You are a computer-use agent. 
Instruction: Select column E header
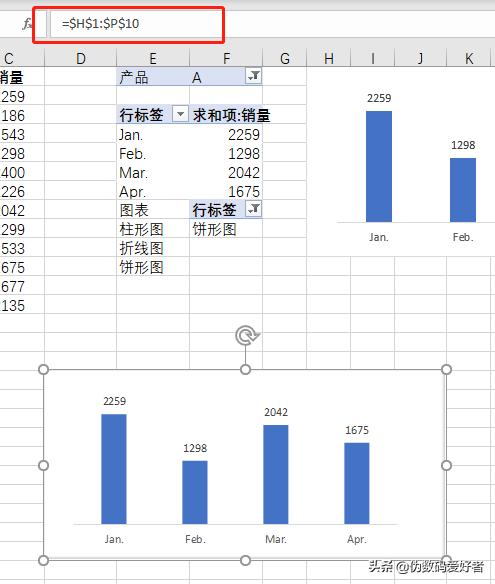[x=153, y=58]
